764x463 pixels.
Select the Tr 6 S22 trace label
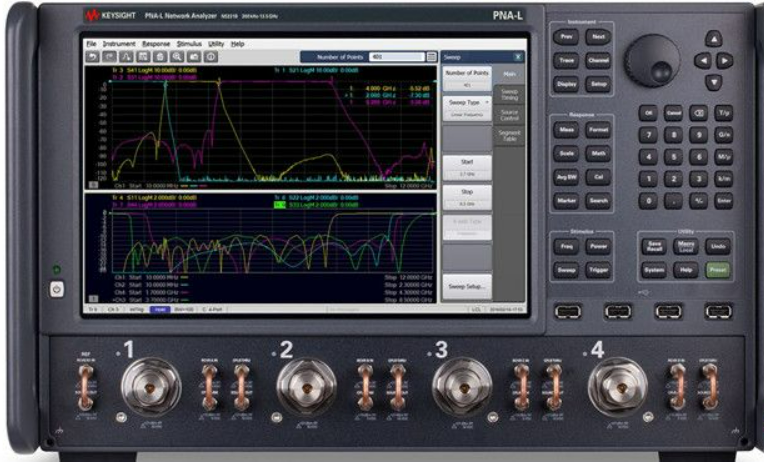pyautogui.click(x=316, y=198)
